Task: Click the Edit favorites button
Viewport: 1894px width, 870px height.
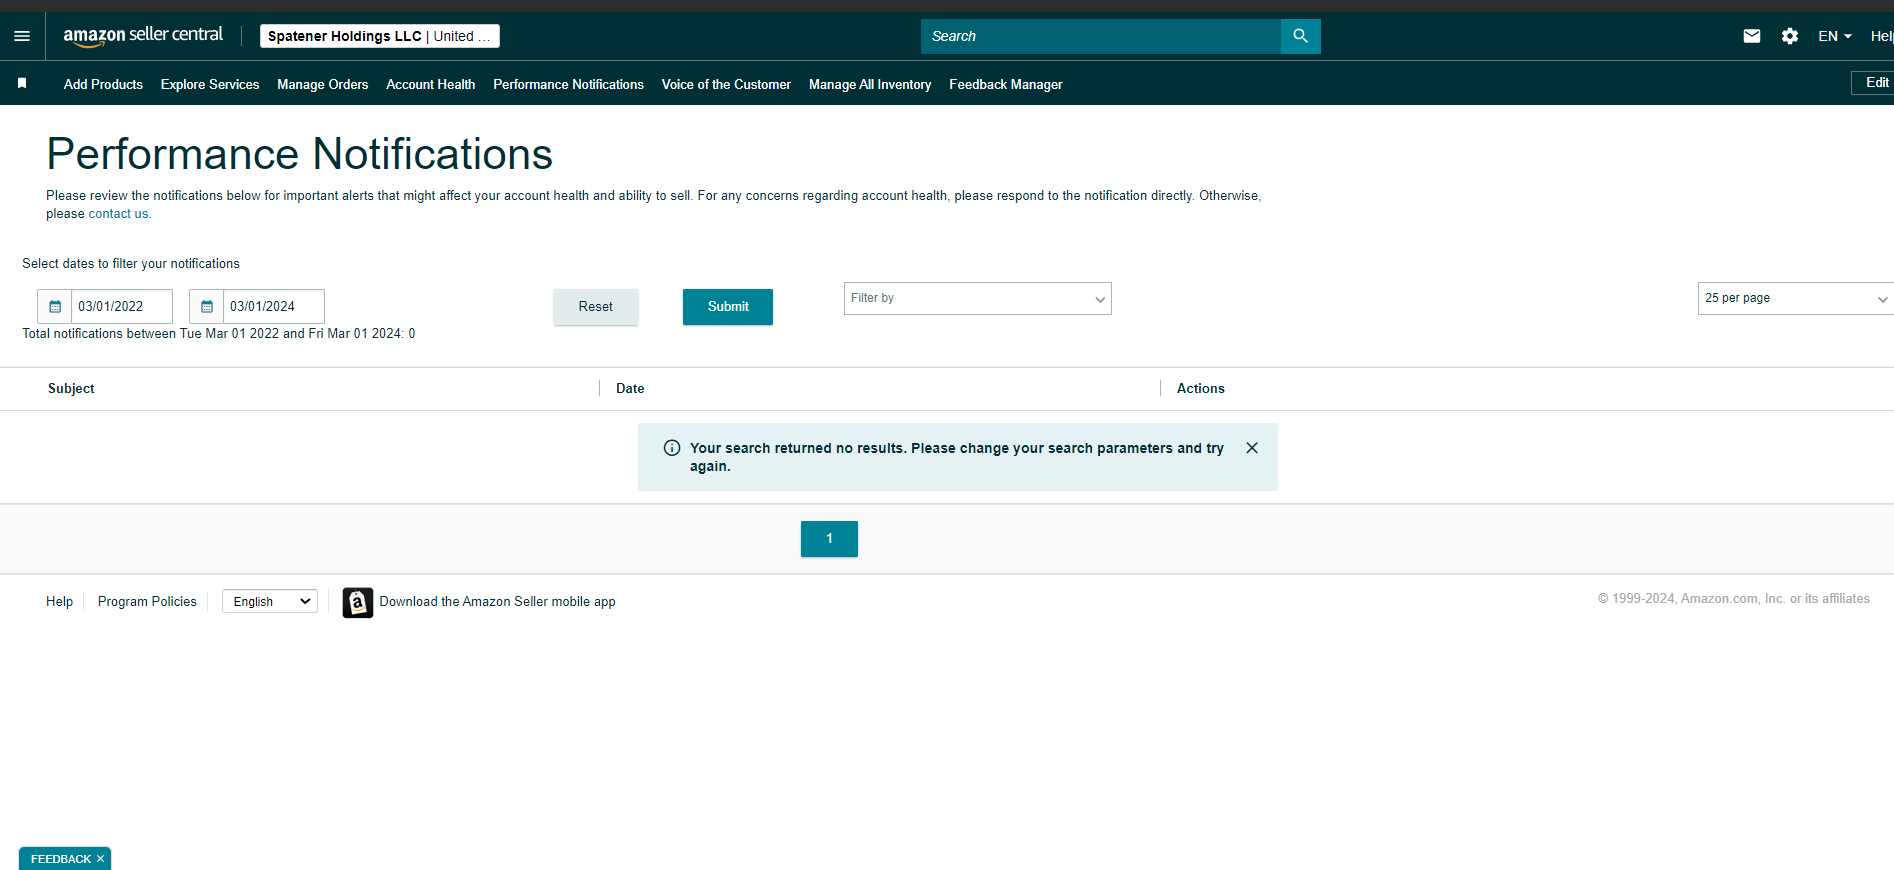Action: (1873, 82)
